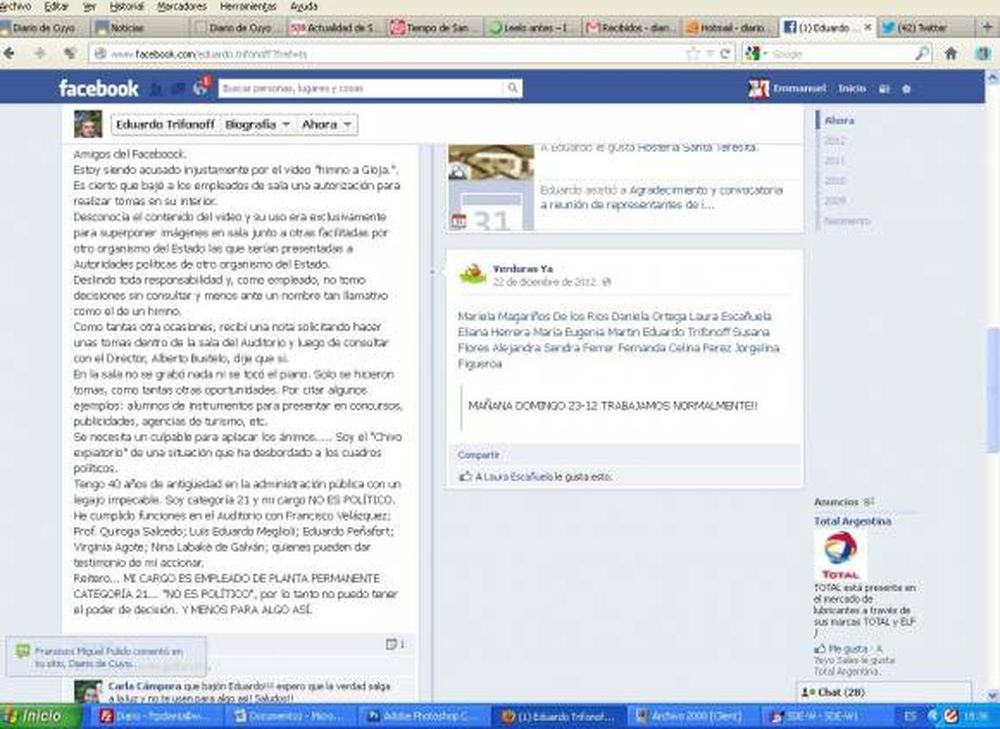1000x729 pixels.
Task: Open the Biografía dropdown
Action: click(257, 125)
